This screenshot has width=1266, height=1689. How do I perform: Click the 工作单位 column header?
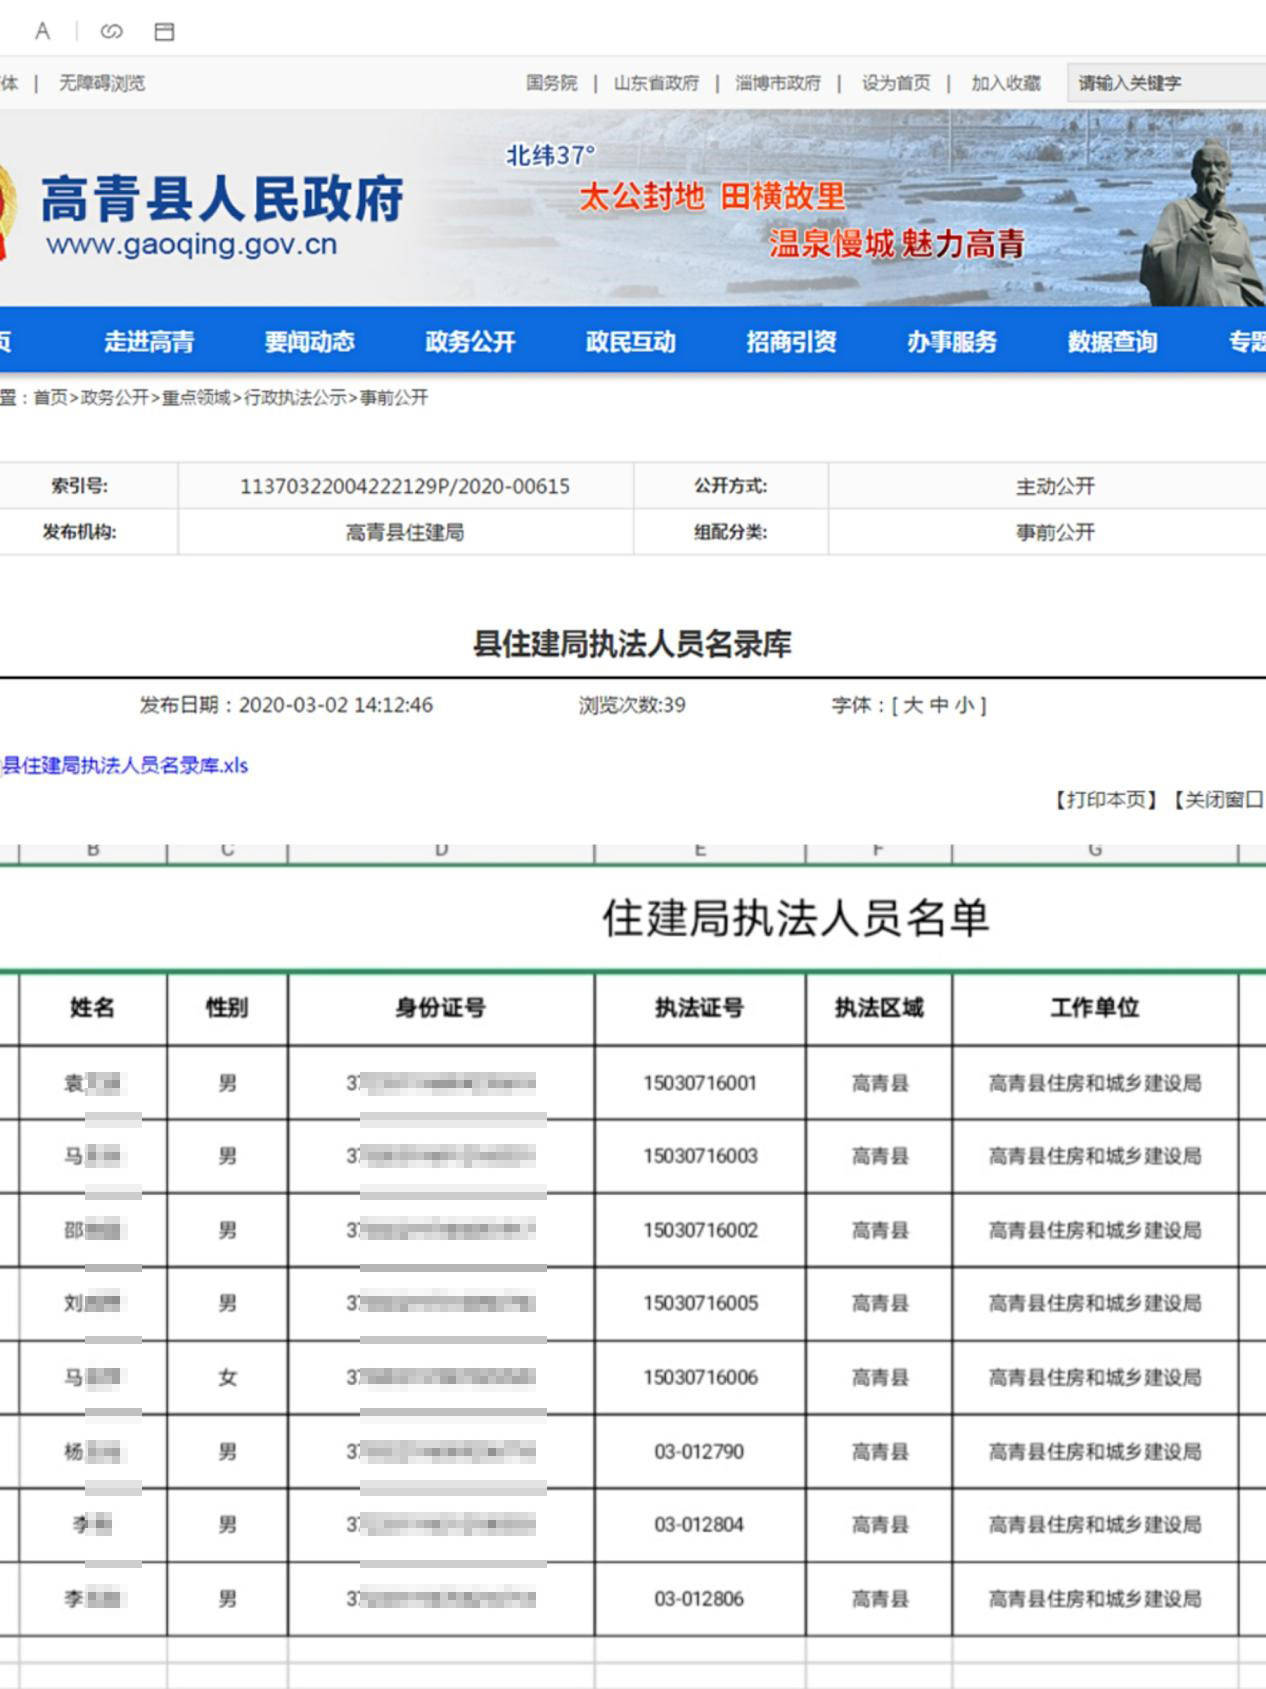1094,1008
